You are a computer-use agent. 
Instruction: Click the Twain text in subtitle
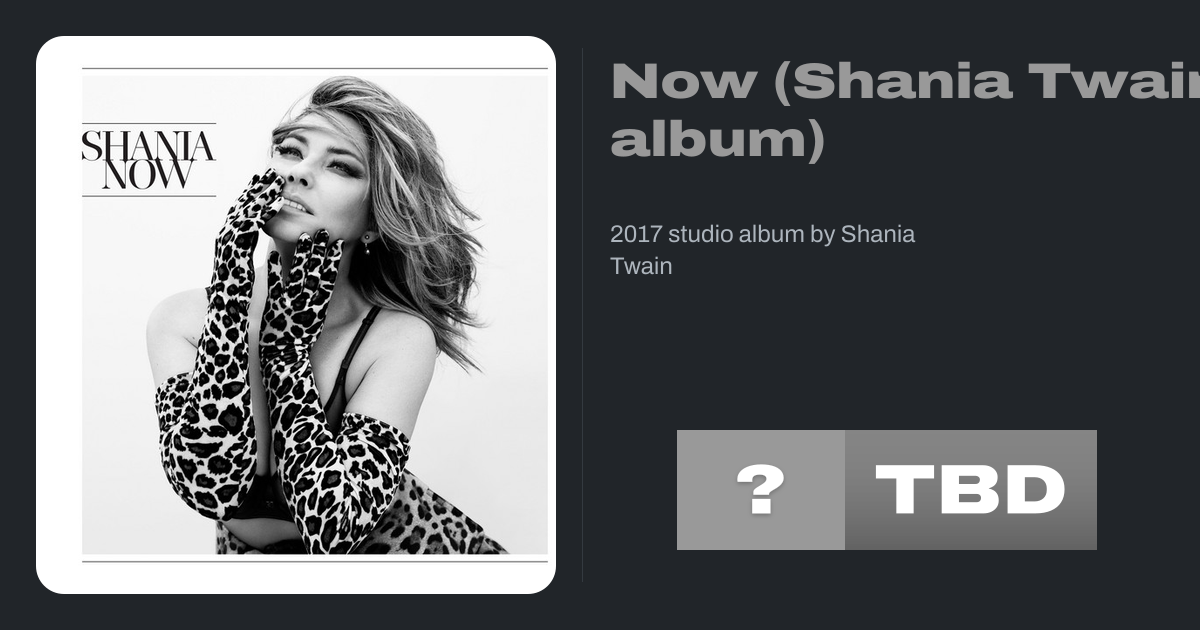[x=641, y=266]
